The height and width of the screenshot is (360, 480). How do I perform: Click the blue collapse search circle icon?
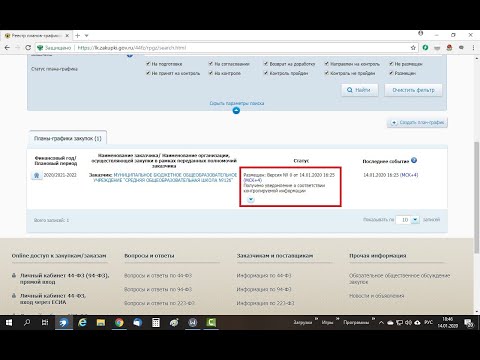tap(236, 110)
